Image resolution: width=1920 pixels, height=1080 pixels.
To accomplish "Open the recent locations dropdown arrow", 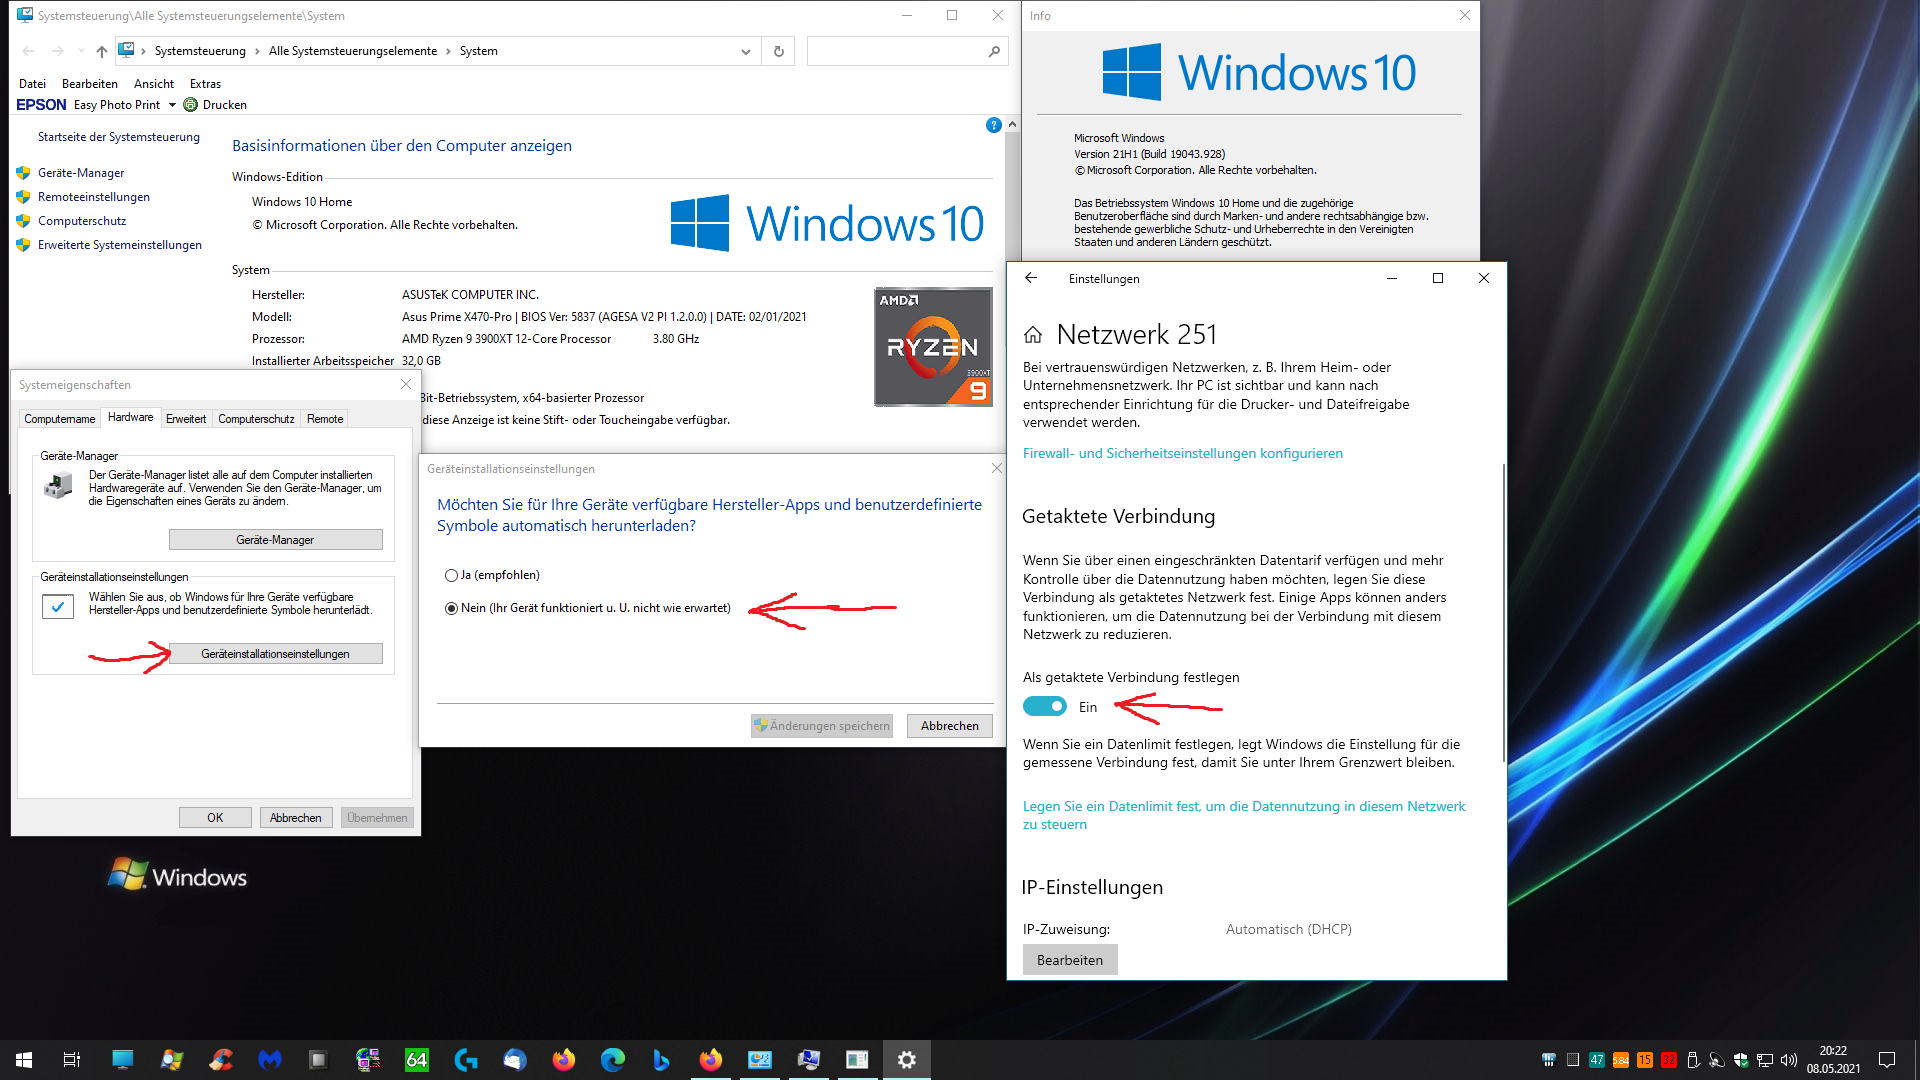I will click(x=81, y=51).
